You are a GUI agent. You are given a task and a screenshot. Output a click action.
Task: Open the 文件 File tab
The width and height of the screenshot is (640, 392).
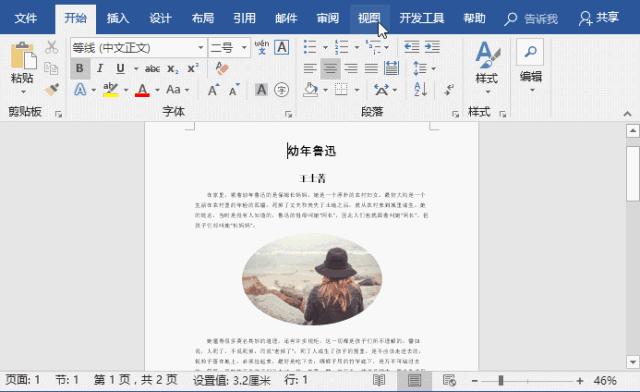pos(25,18)
